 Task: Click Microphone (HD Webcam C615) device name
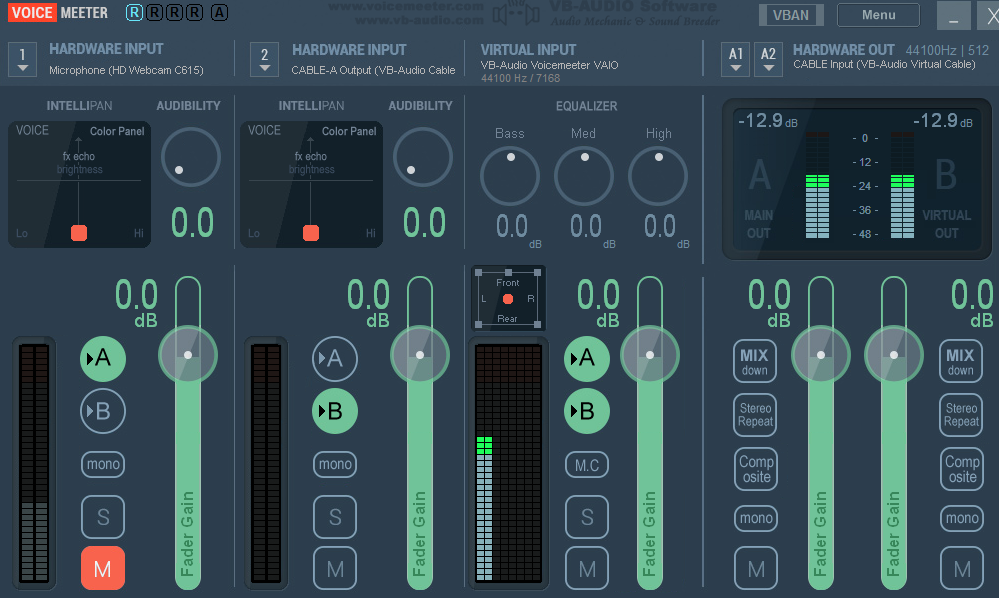click(x=126, y=70)
